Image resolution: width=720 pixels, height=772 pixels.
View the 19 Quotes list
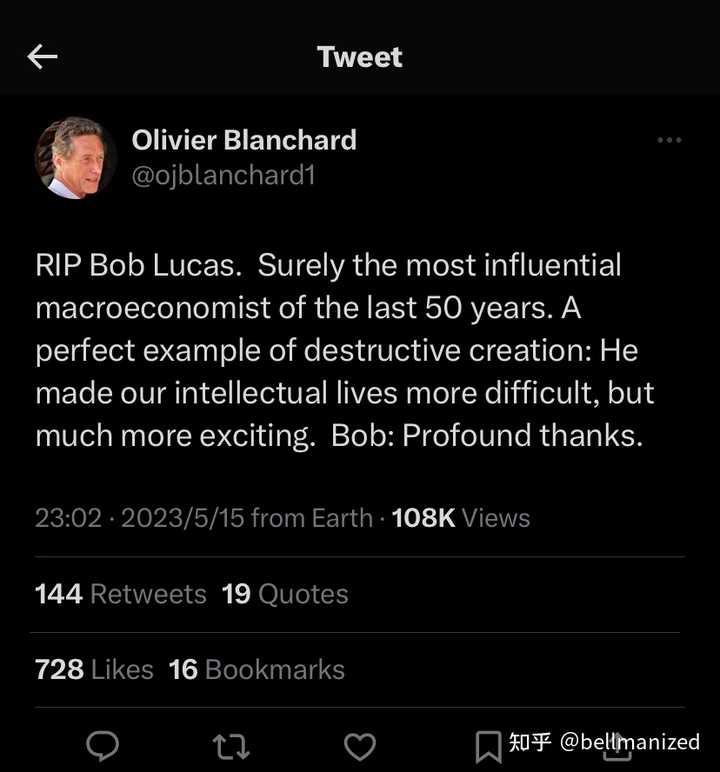(x=285, y=594)
